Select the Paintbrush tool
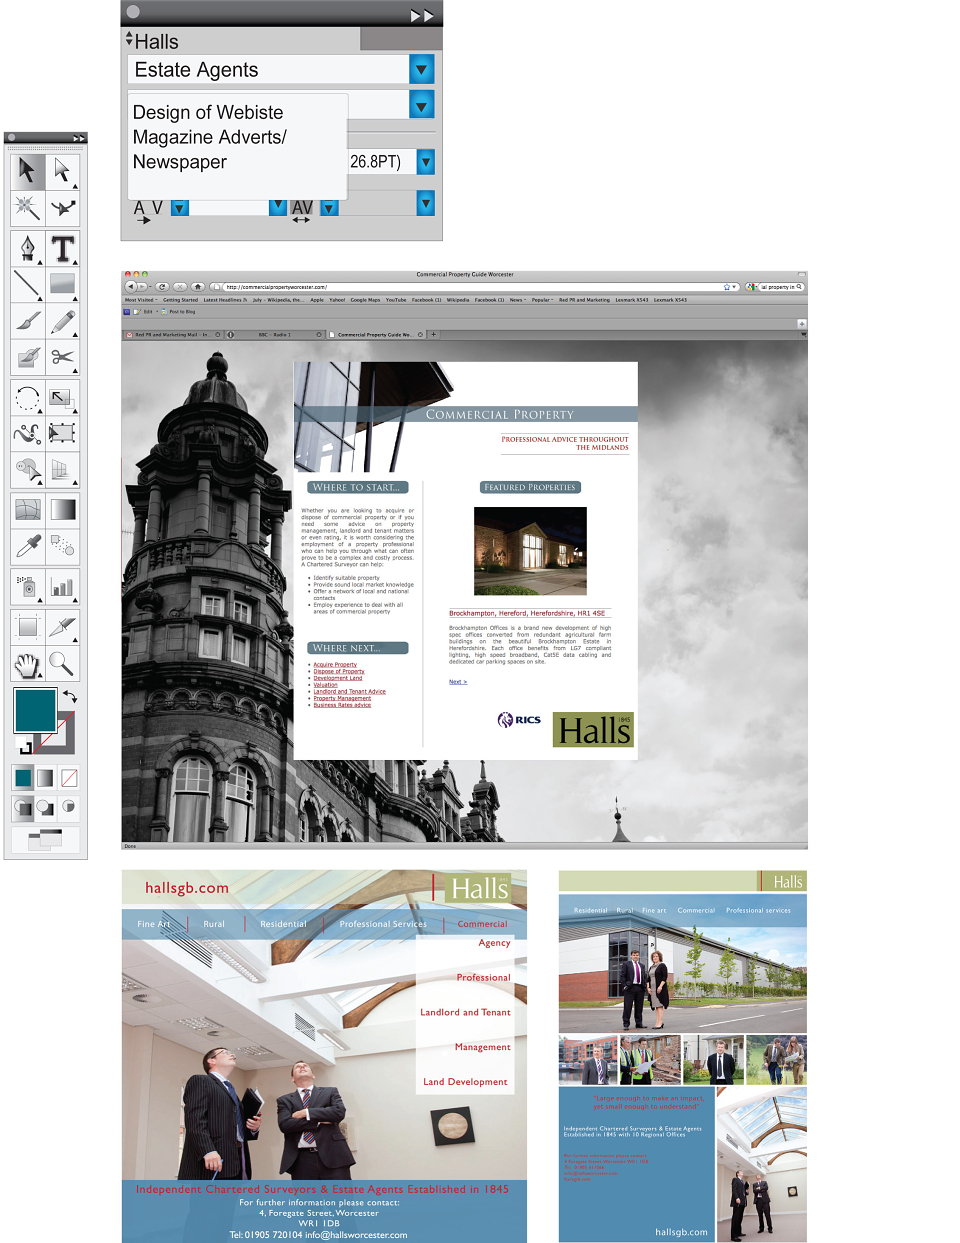The height and width of the screenshot is (1243, 960). [x=27, y=322]
